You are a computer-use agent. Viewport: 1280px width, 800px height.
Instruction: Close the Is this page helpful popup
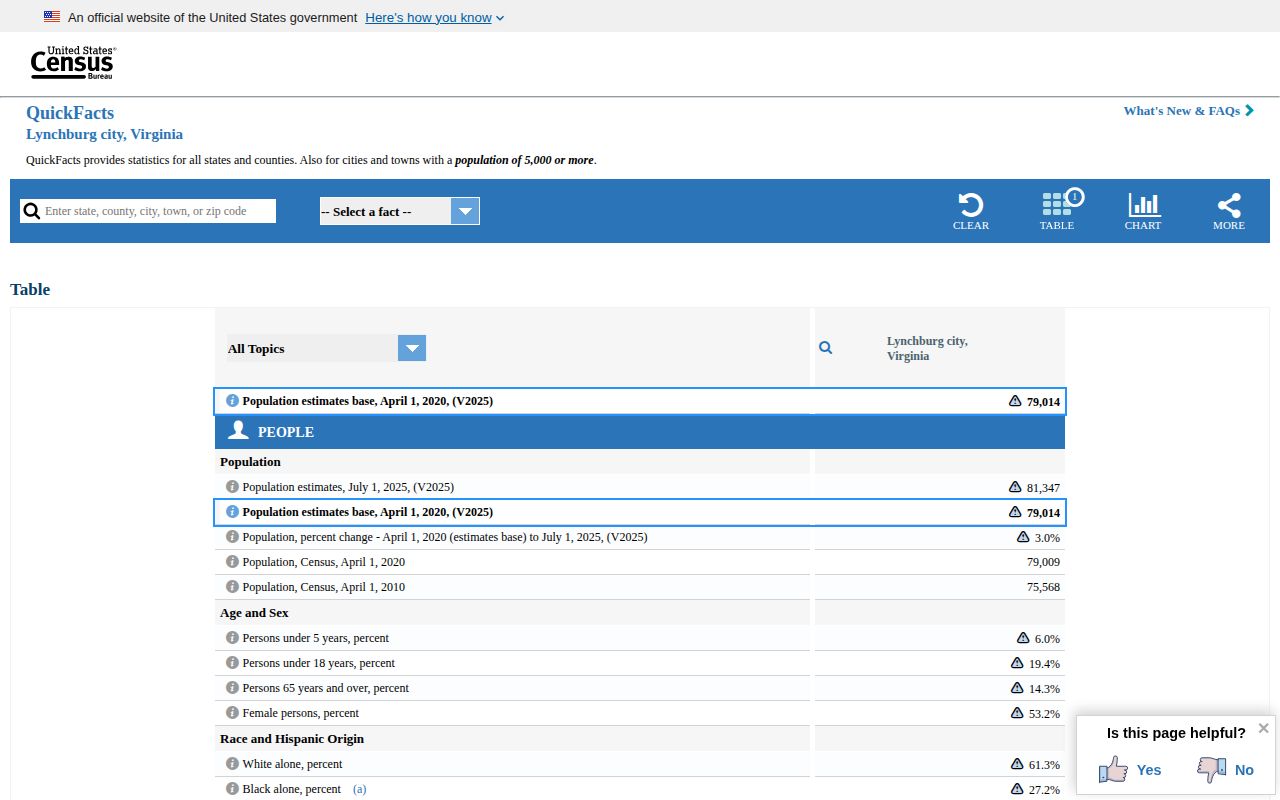[x=1263, y=728]
